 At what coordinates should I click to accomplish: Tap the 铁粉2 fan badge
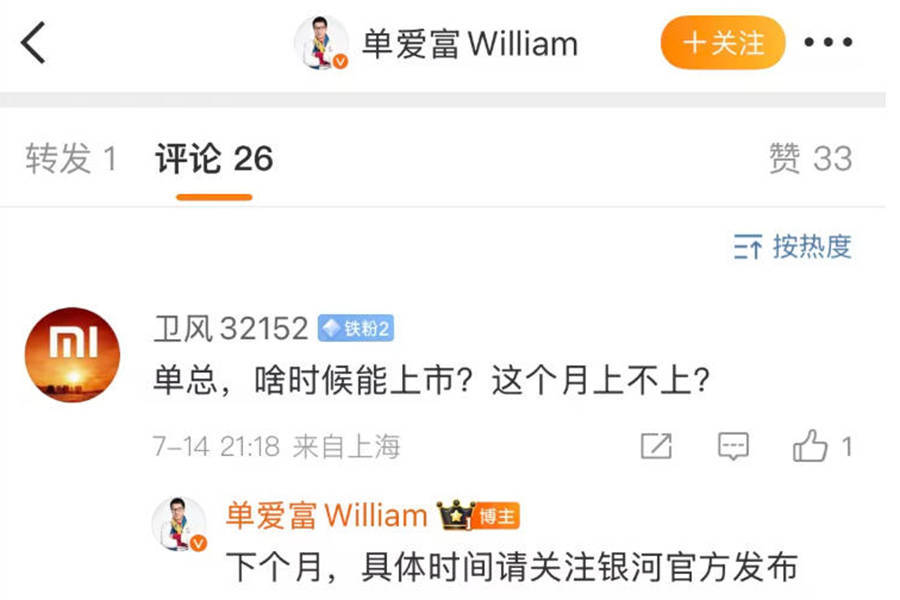356,328
